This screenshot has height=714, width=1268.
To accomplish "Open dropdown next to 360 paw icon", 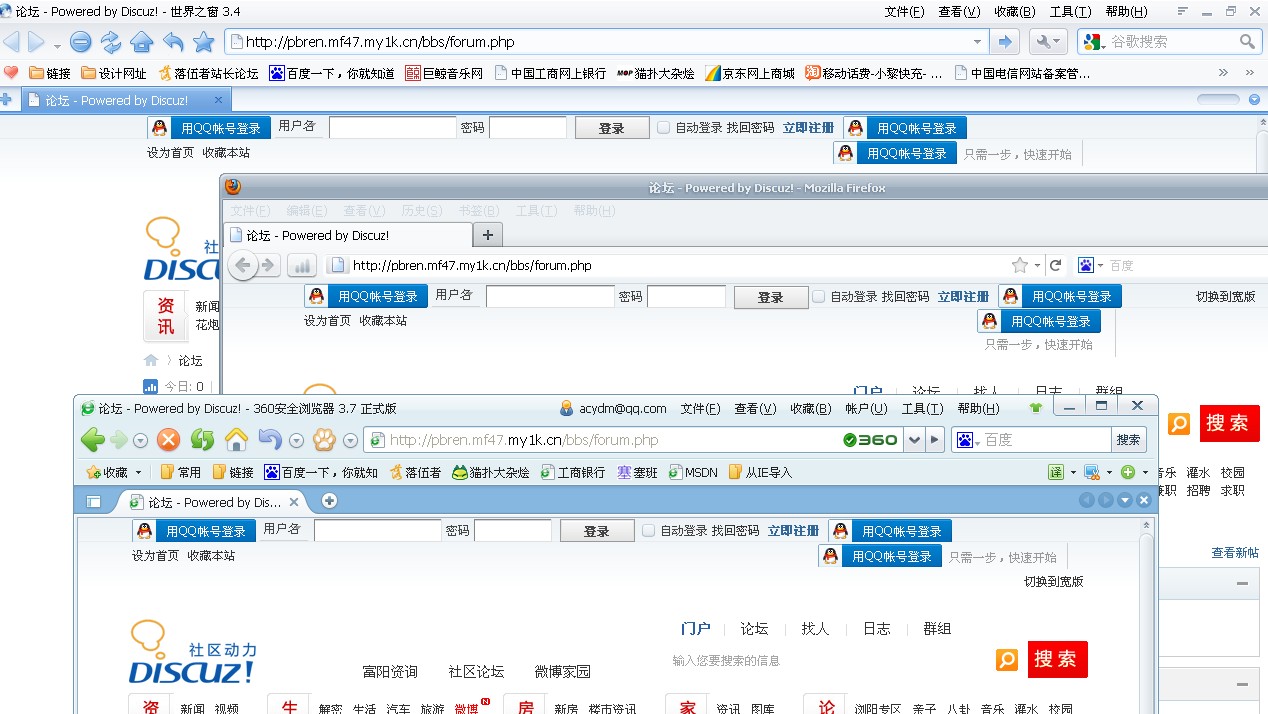I will click(x=350, y=440).
